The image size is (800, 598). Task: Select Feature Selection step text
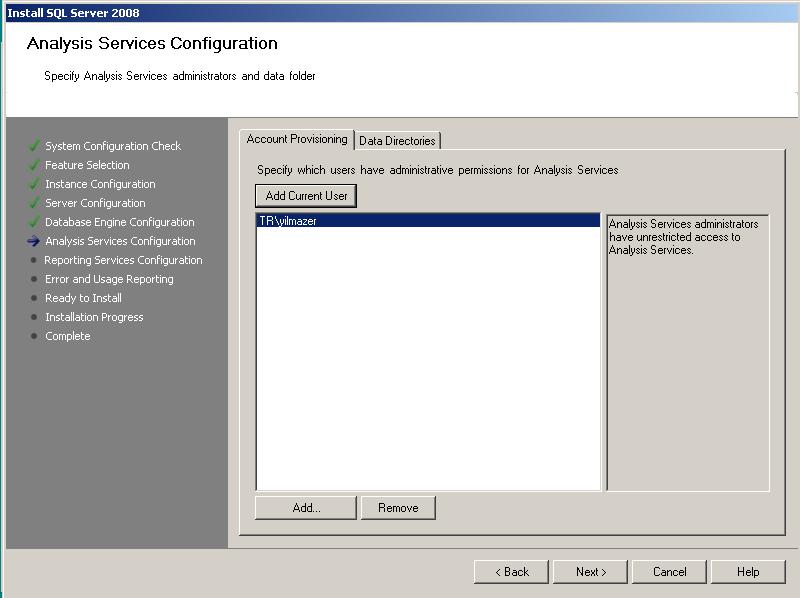[87, 165]
